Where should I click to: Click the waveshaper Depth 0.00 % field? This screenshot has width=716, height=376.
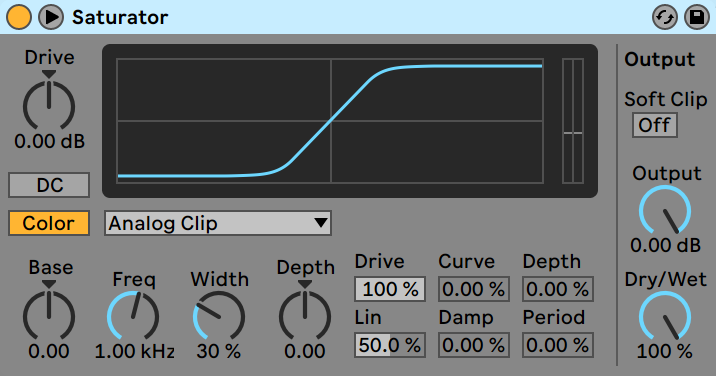click(558, 289)
